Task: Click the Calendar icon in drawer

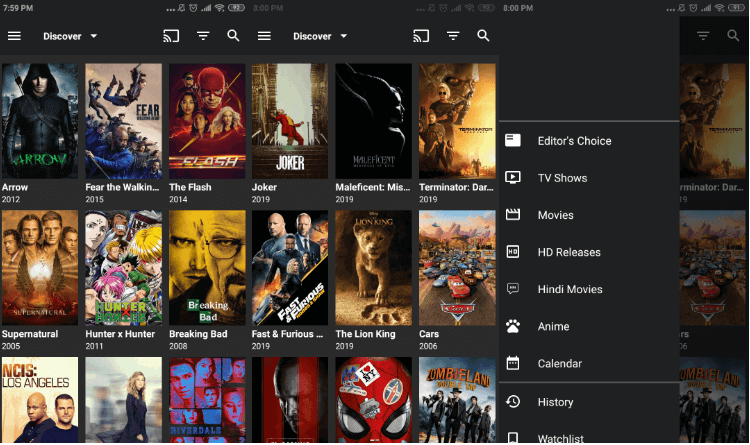Action: 513,363
